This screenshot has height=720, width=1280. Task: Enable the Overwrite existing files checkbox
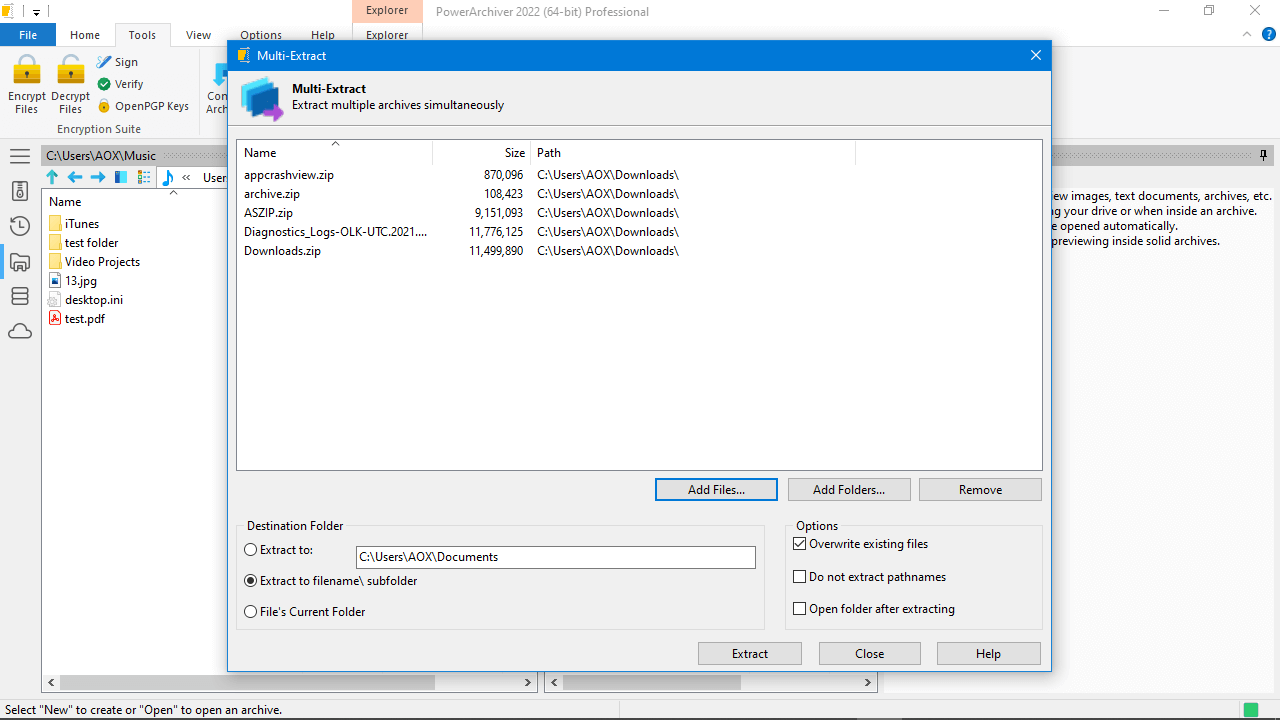[x=799, y=543]
